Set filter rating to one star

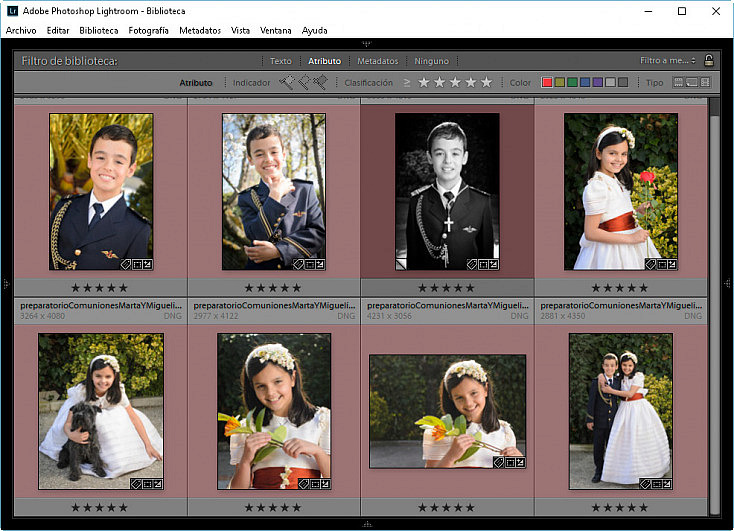(x=424, y=82)
